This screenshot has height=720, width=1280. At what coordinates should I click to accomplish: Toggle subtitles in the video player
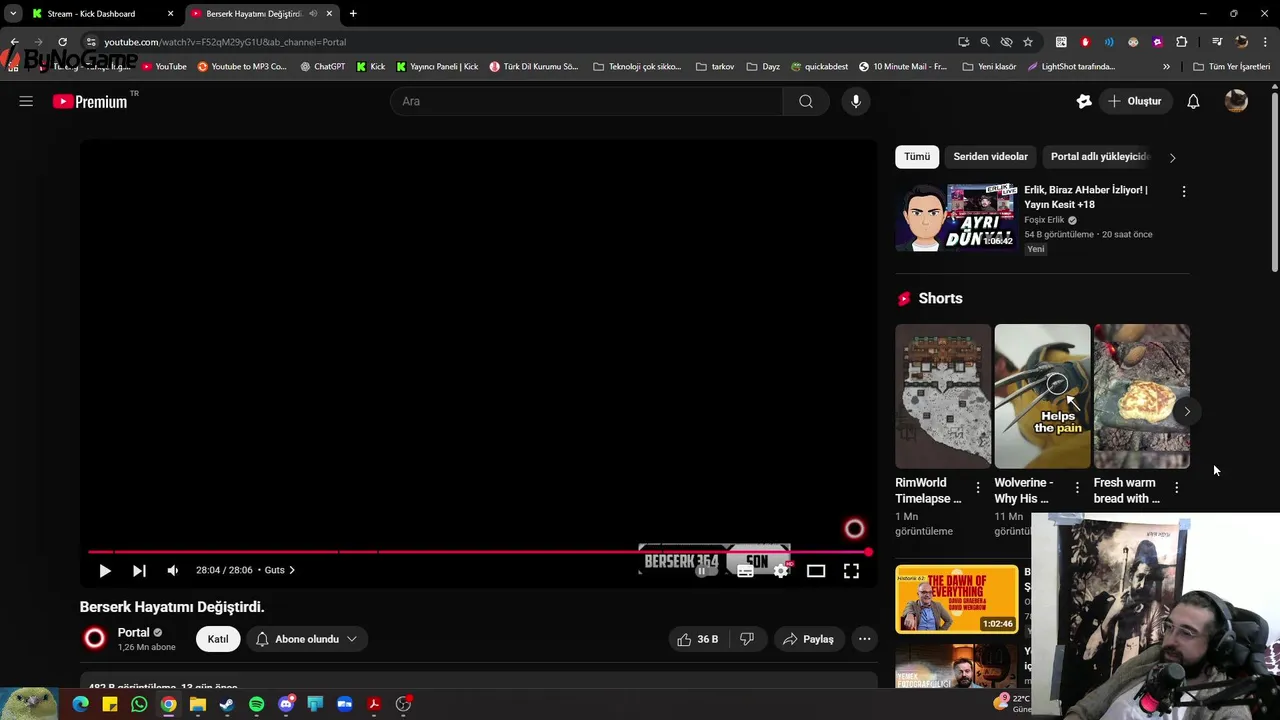pos(745,571)
